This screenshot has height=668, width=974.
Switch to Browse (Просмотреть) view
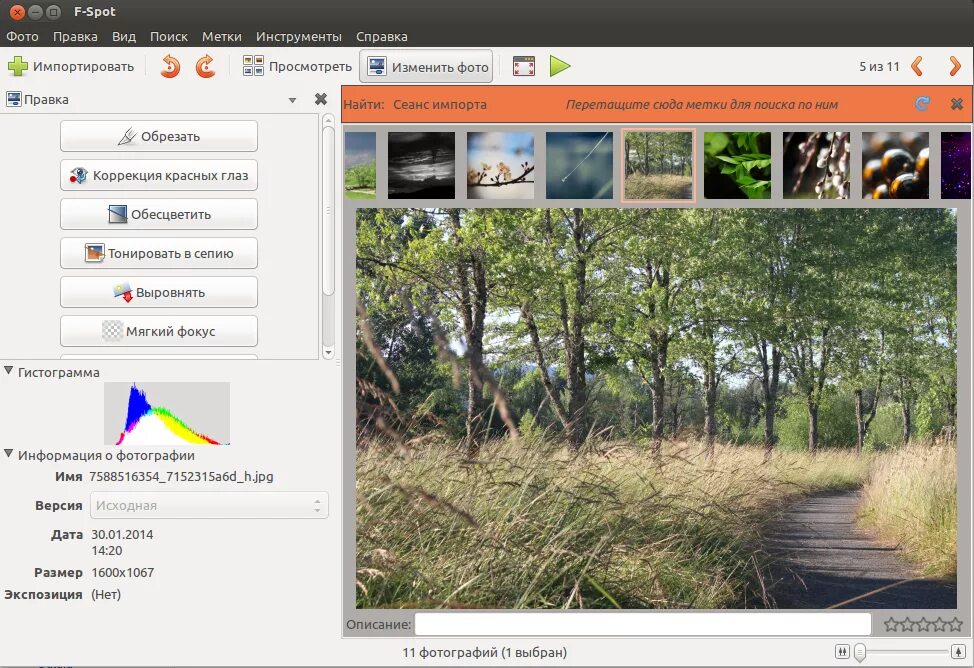coord(296,66)
